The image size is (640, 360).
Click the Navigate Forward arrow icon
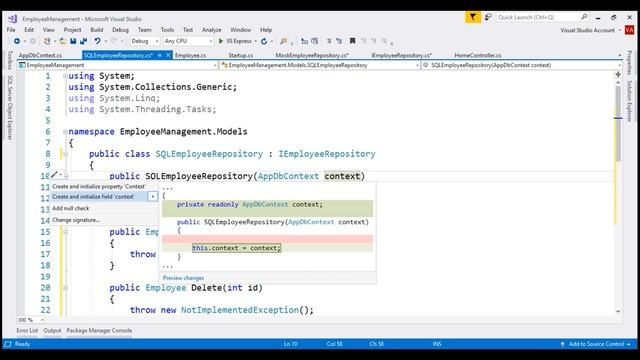coord(33,41)
